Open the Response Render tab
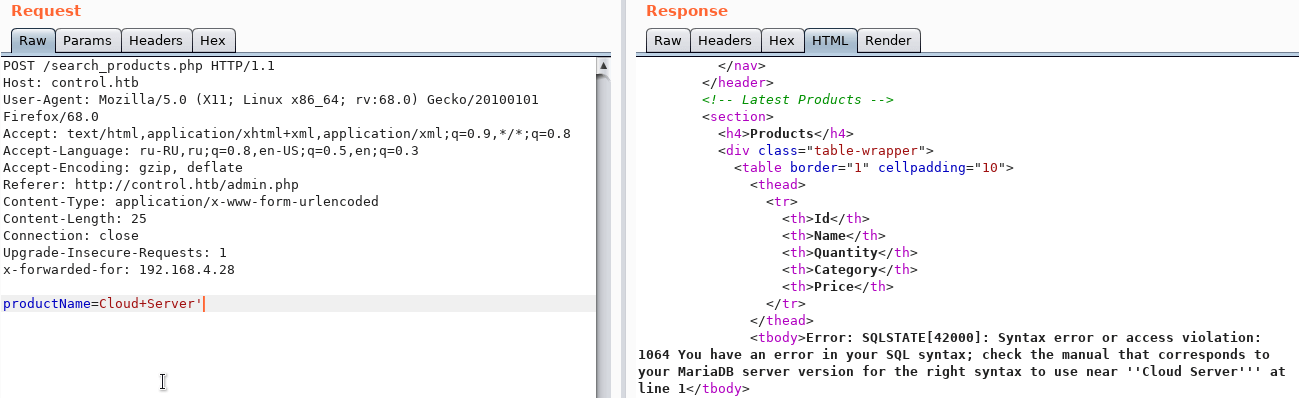1299x398 pixels. (x=888, y=41)
